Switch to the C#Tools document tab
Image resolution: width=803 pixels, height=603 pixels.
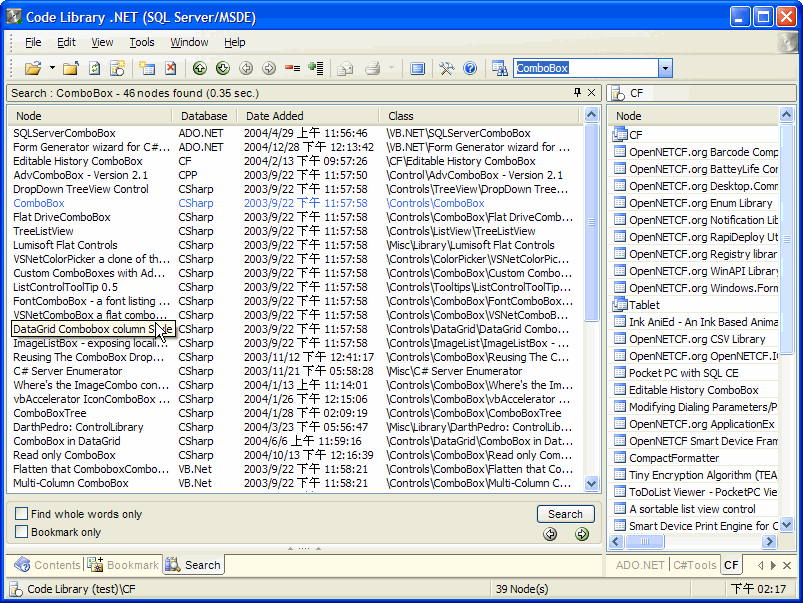pos(694,565)
